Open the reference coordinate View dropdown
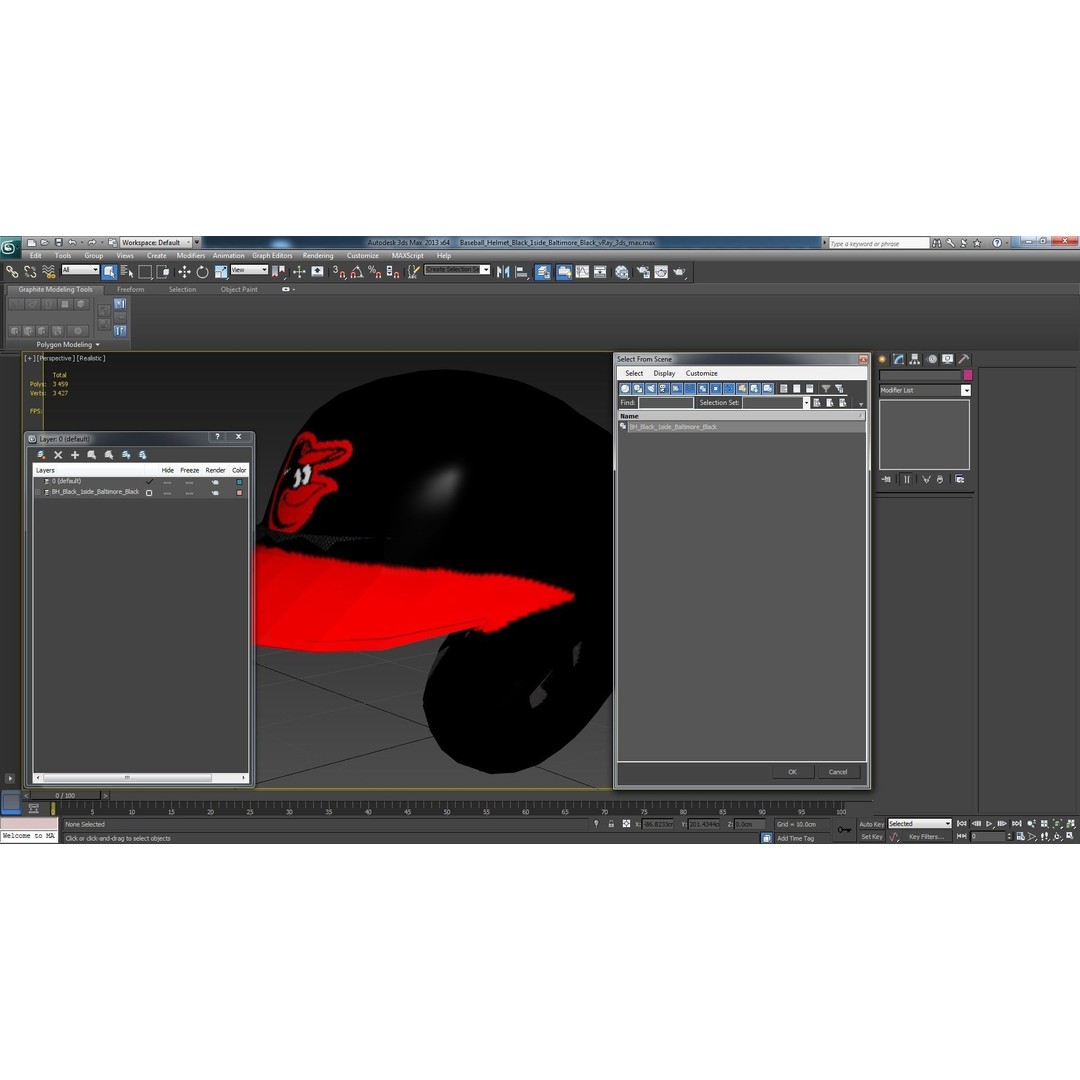 (x=249, y=270)
